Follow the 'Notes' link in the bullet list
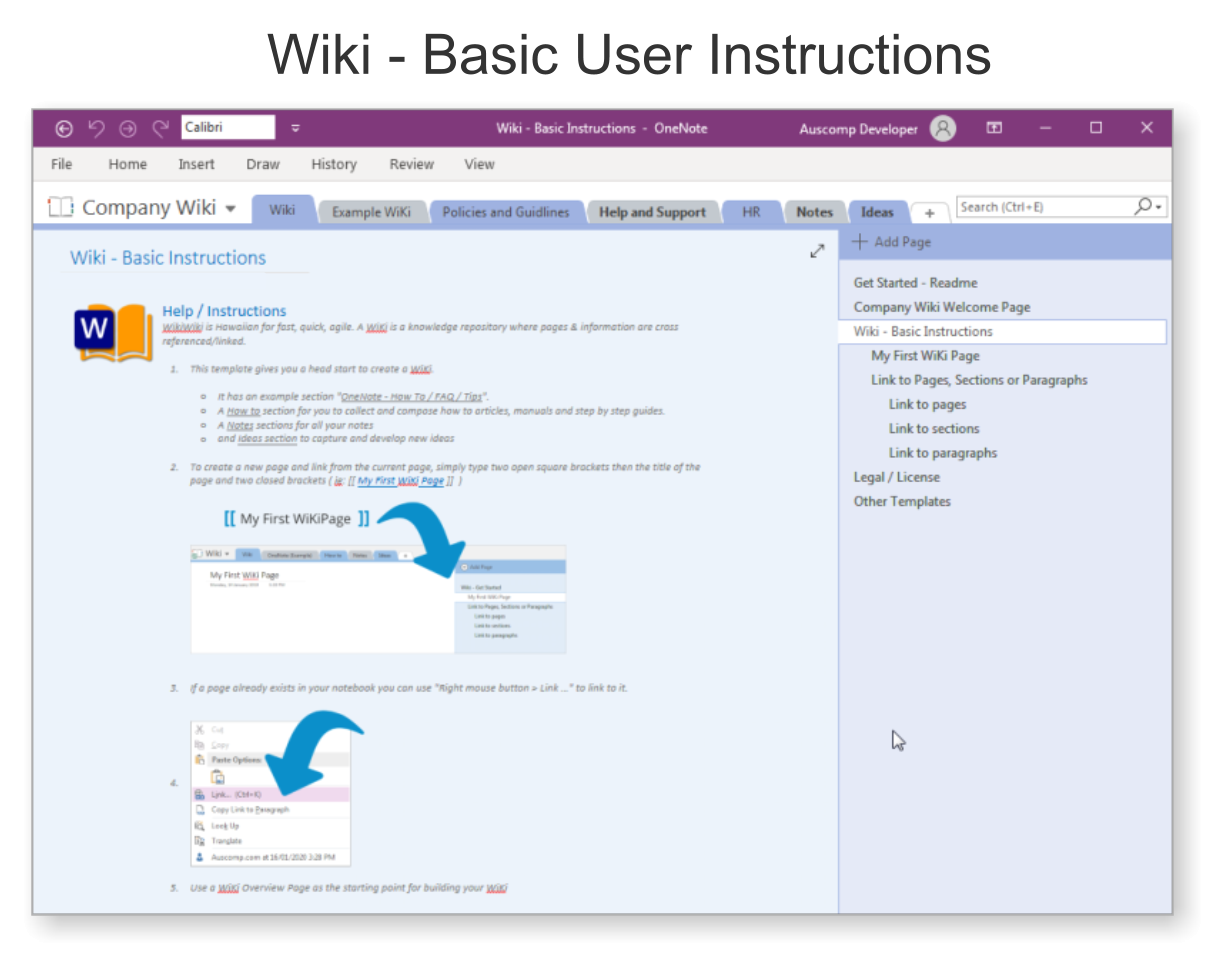This screenshot has height=980, width=1225. (240, 425)
